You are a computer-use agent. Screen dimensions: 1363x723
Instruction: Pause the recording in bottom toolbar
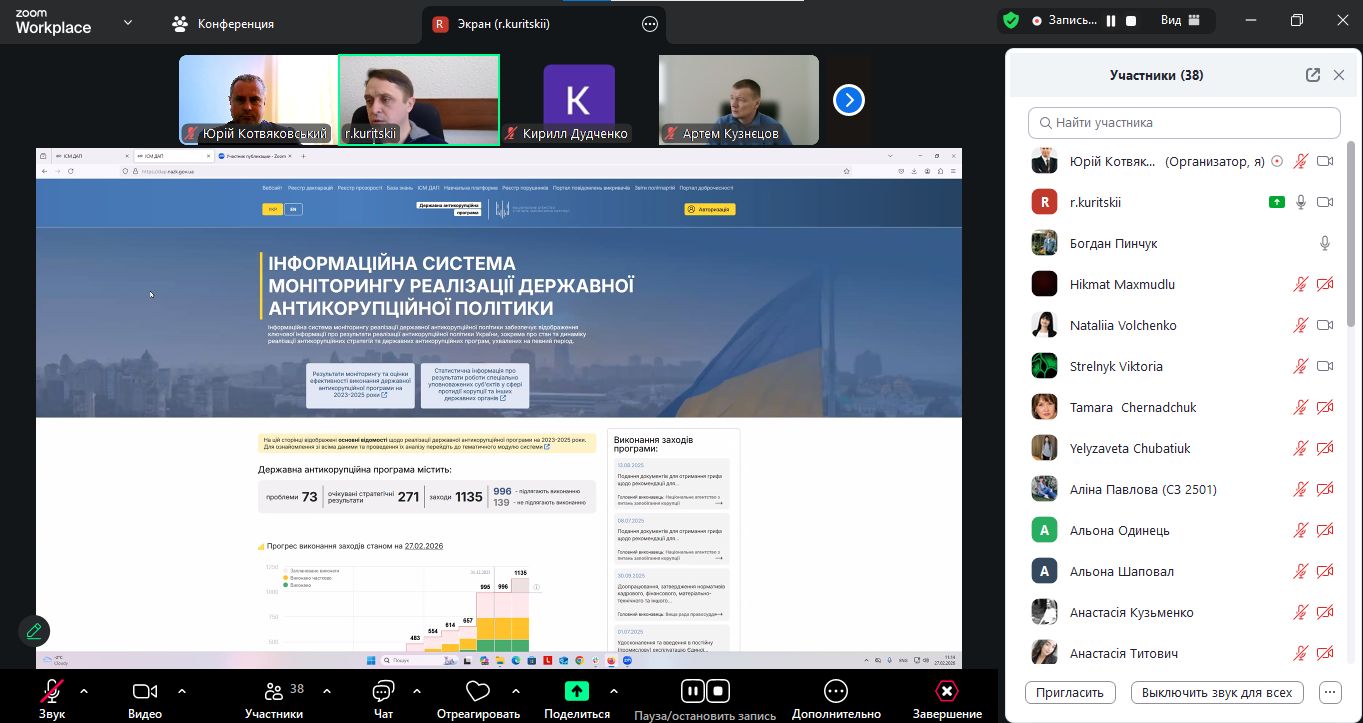click(x=692, y=691)
